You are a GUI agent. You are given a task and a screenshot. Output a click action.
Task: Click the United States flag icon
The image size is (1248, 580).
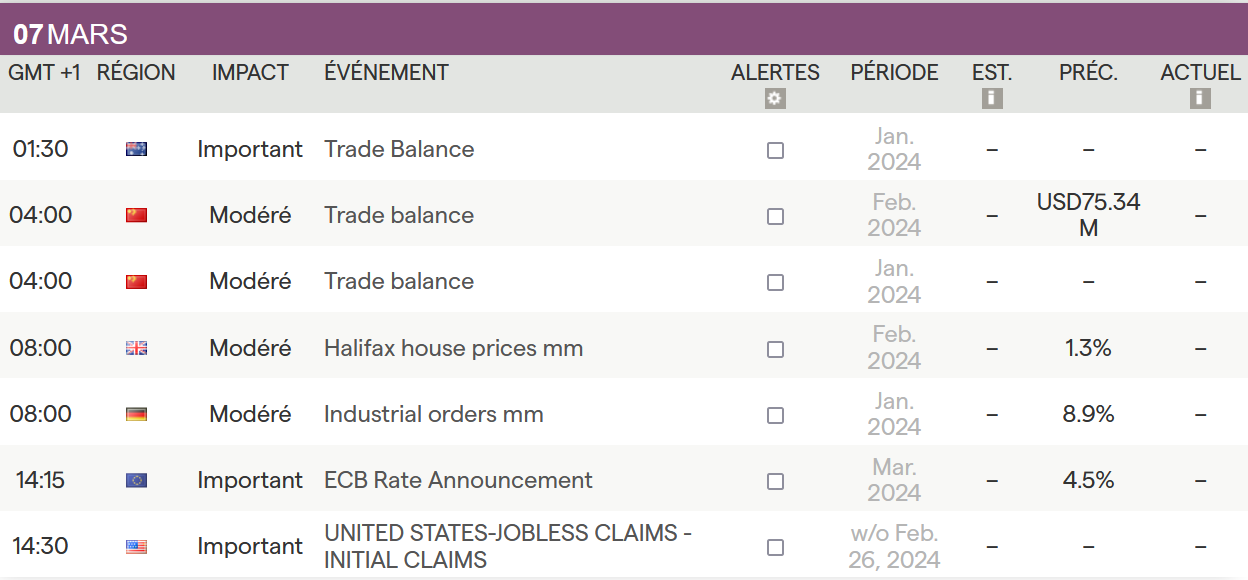click(136, 547)
